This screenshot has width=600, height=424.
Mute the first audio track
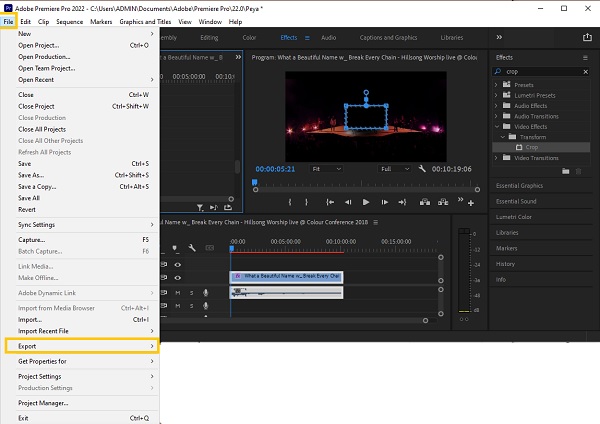click(x=178, y=293)
